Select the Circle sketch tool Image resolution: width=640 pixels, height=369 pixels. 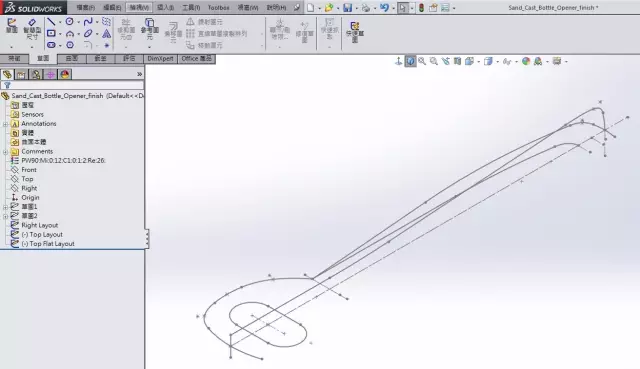tap(70, 22)
